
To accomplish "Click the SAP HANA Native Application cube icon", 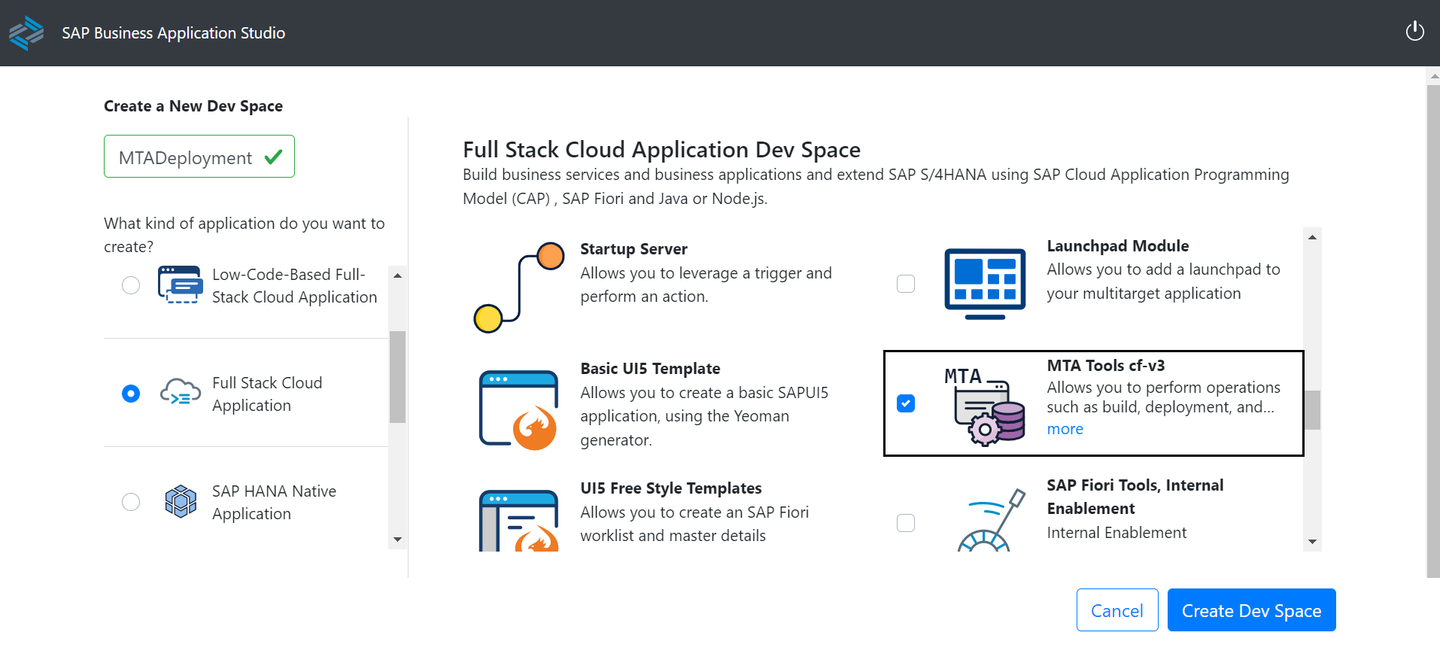I will point(180,501).
